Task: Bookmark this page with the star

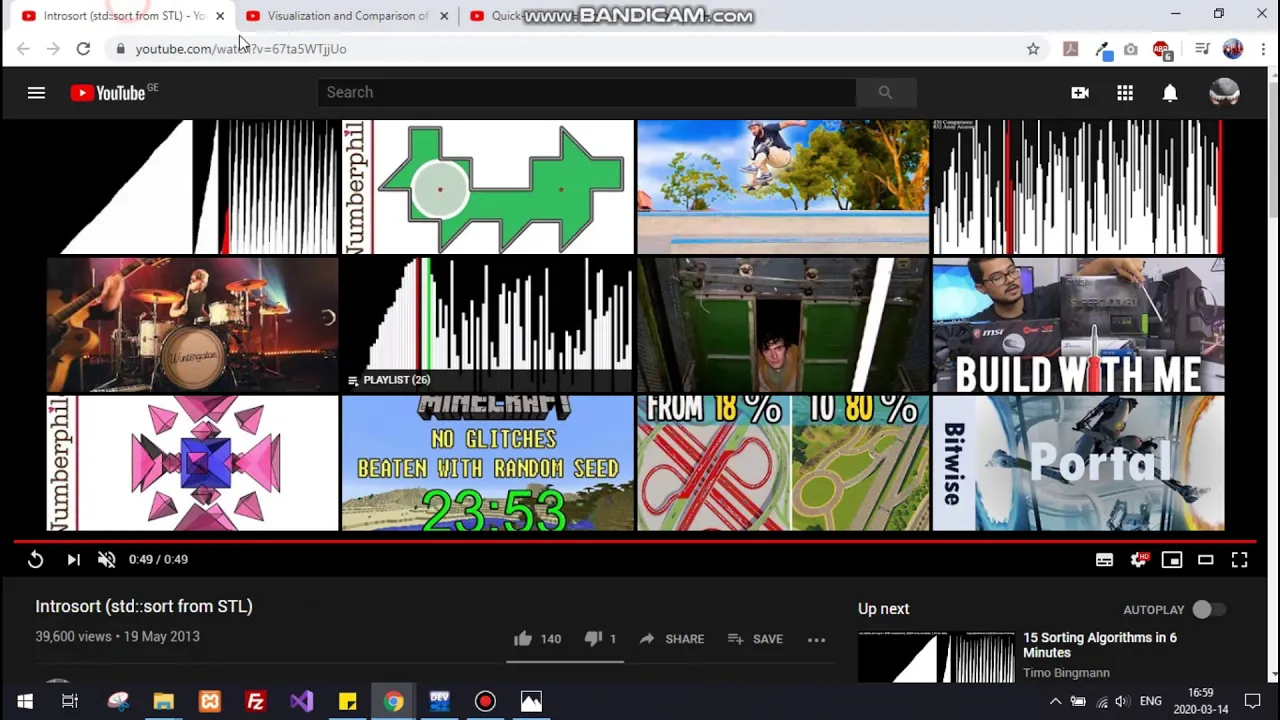Action: pos(1033,49)
